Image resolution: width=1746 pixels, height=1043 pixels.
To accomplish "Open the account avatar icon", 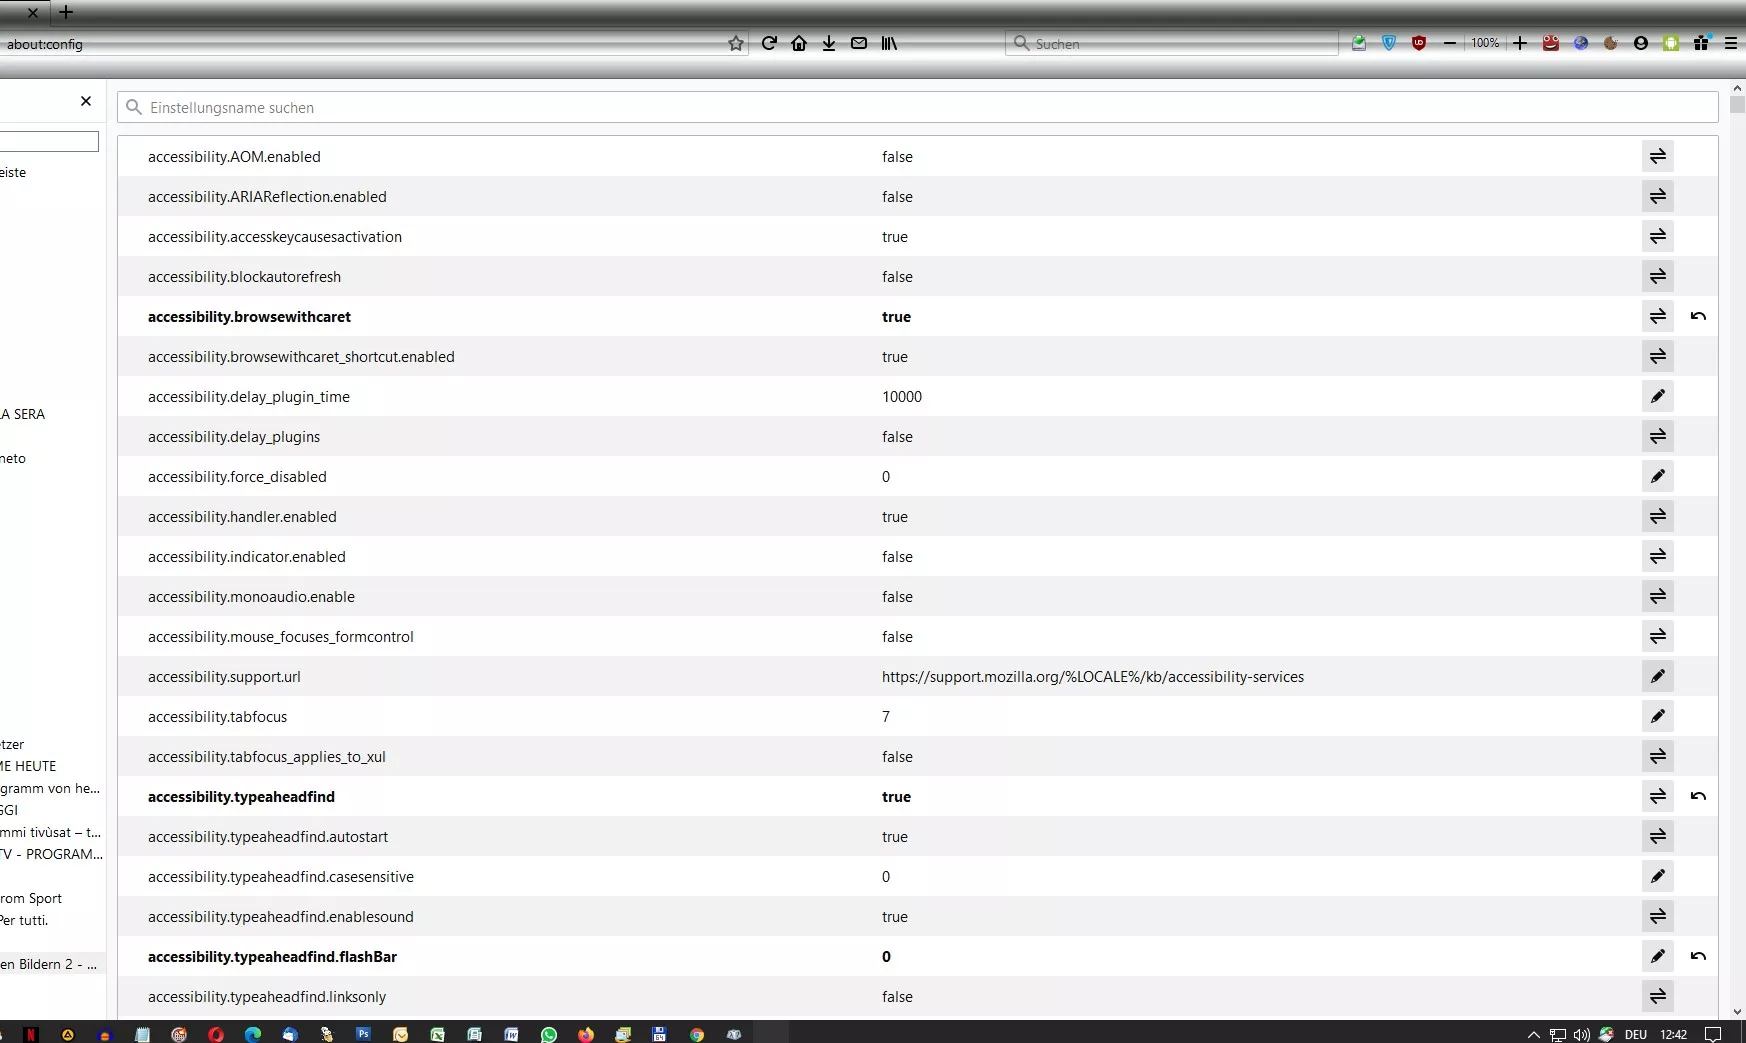I will click(x=1641, y=43).
